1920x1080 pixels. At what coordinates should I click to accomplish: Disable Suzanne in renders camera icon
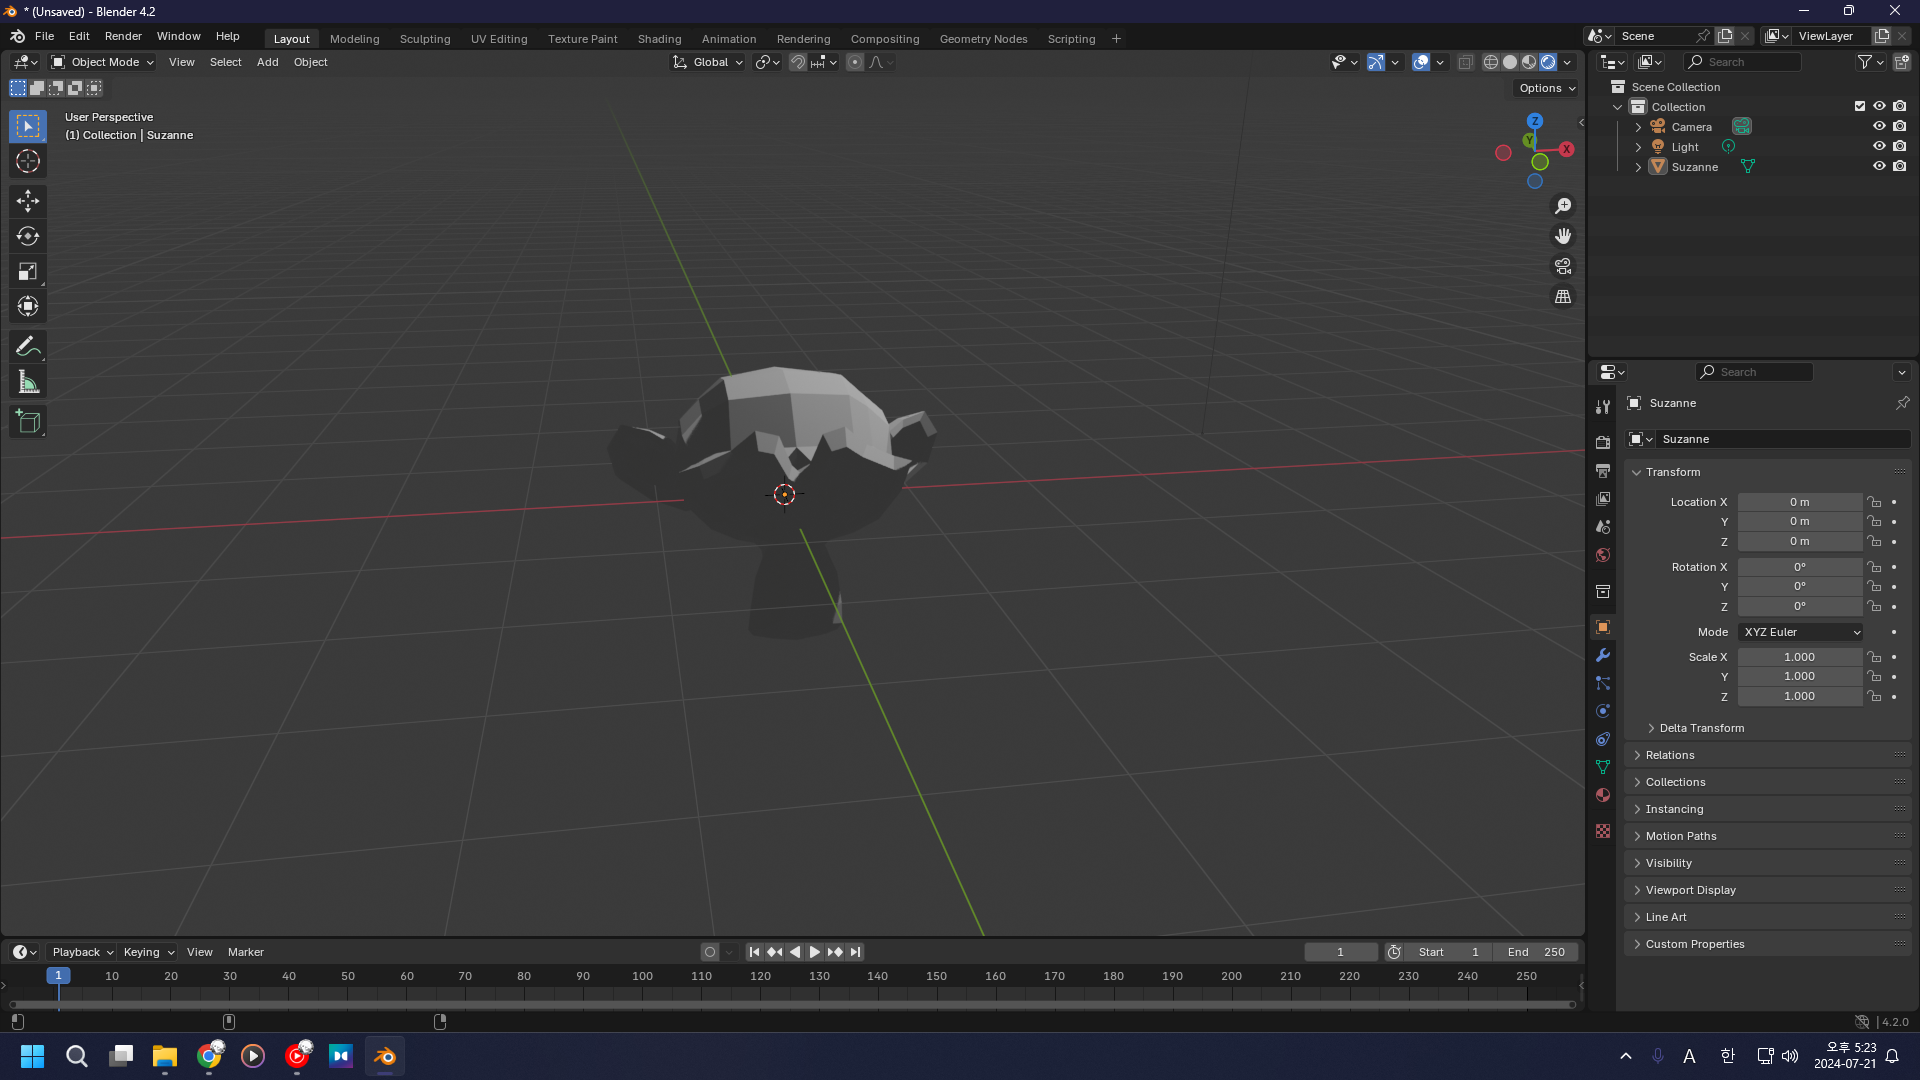click(1899, 167)
